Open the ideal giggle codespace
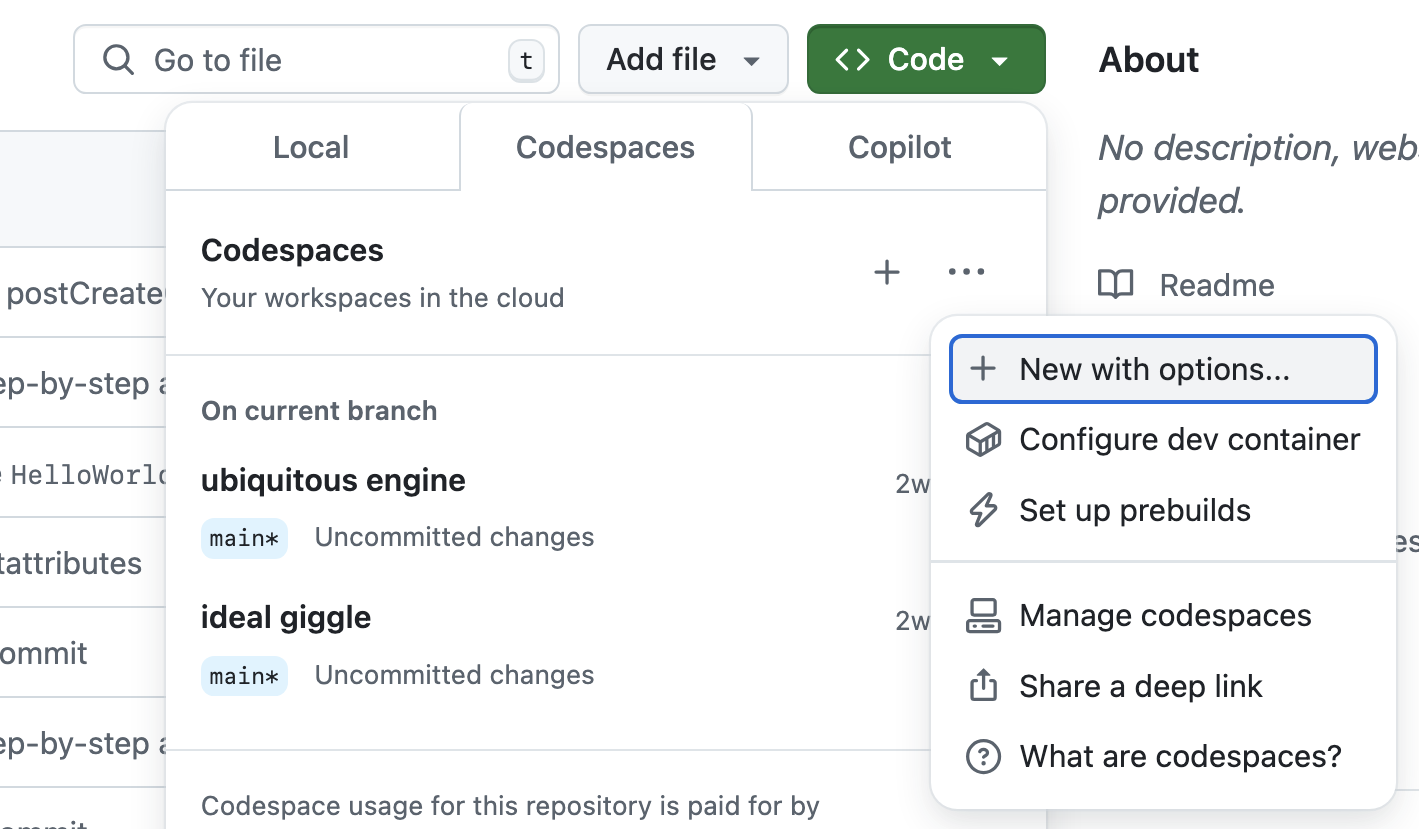This screenshot has height=829, width=1419. coord(286,618)
